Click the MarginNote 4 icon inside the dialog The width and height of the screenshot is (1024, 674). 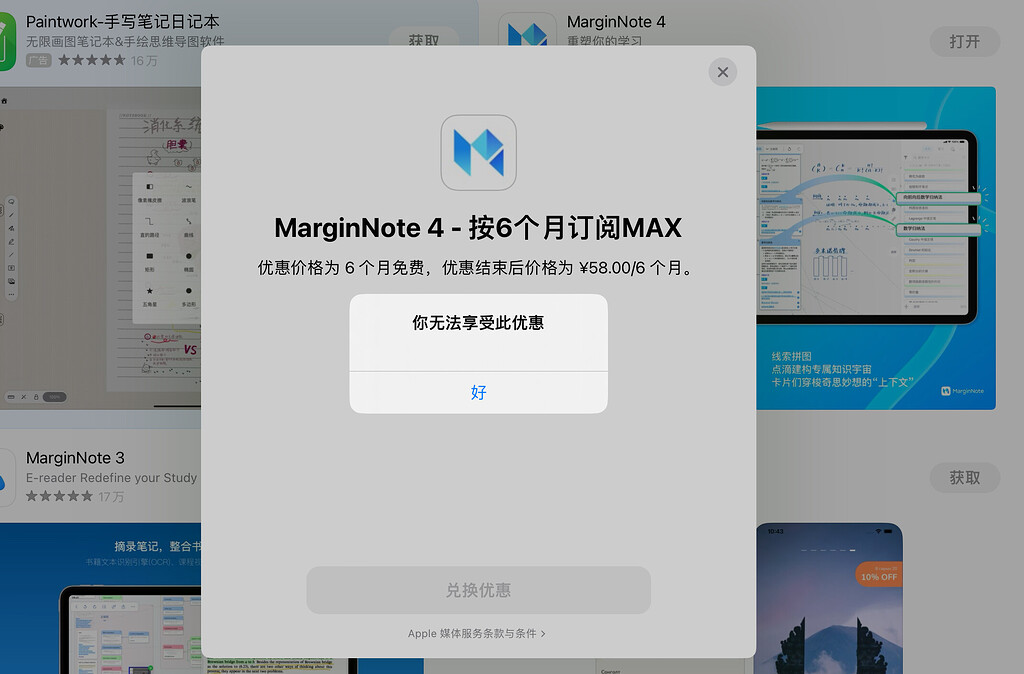pos(478,152)
